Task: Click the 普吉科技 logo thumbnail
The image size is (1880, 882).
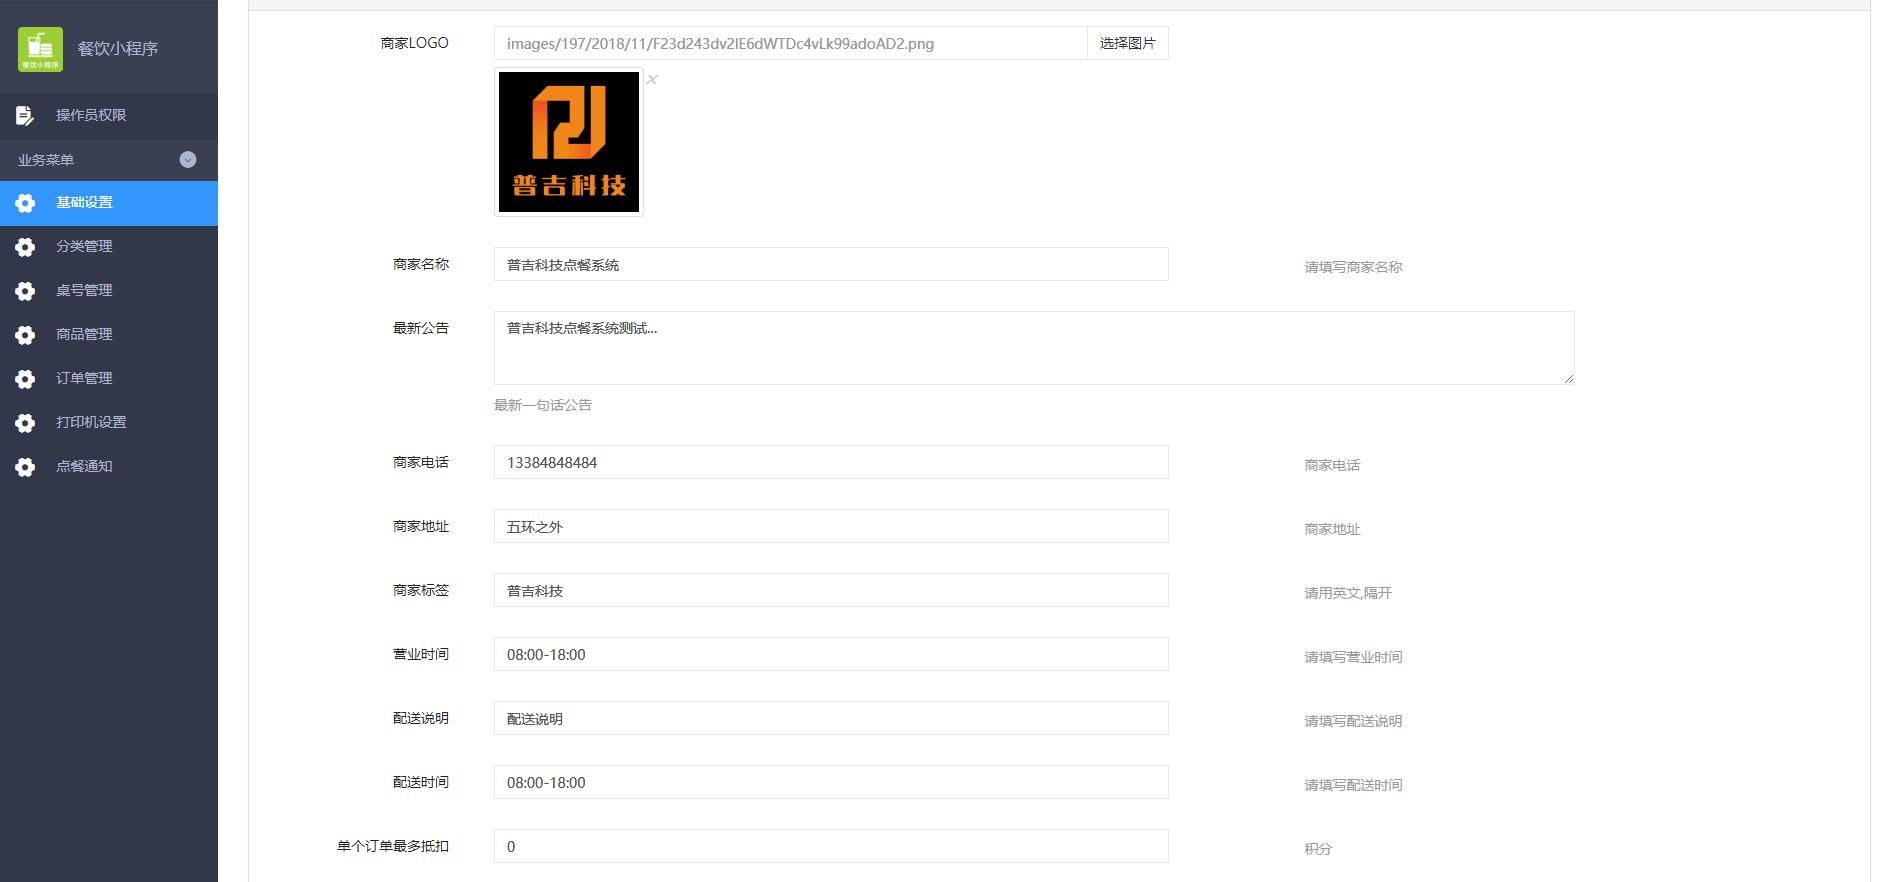Action: 569,142
